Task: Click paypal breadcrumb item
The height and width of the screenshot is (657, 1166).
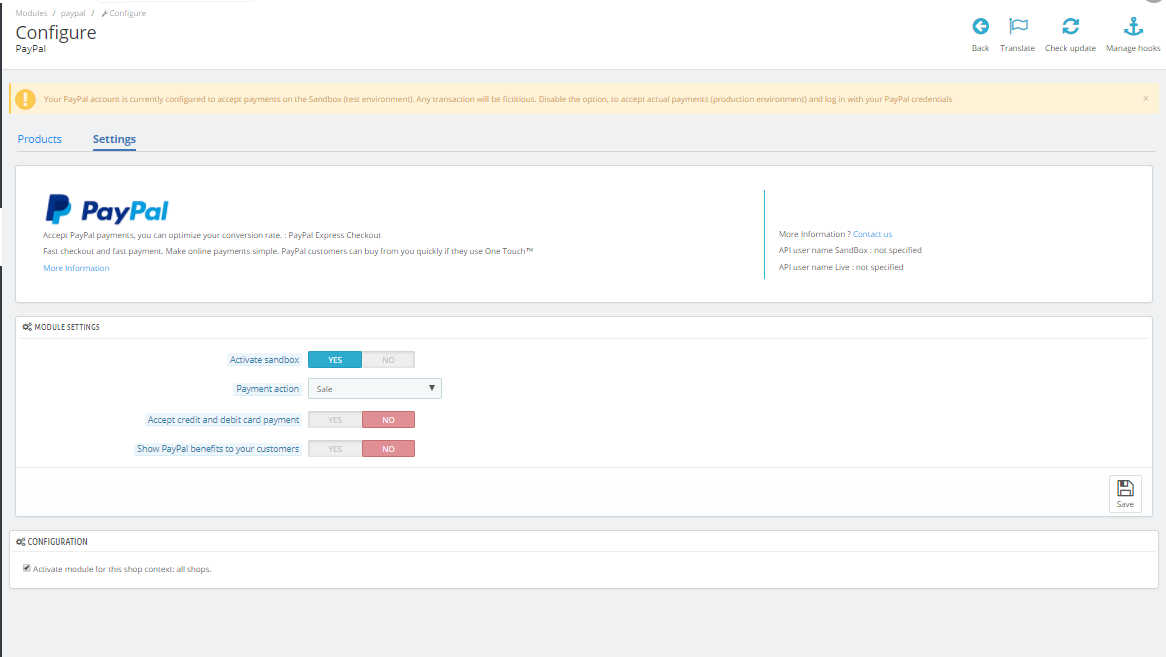Action: click(x=73, y=13)
